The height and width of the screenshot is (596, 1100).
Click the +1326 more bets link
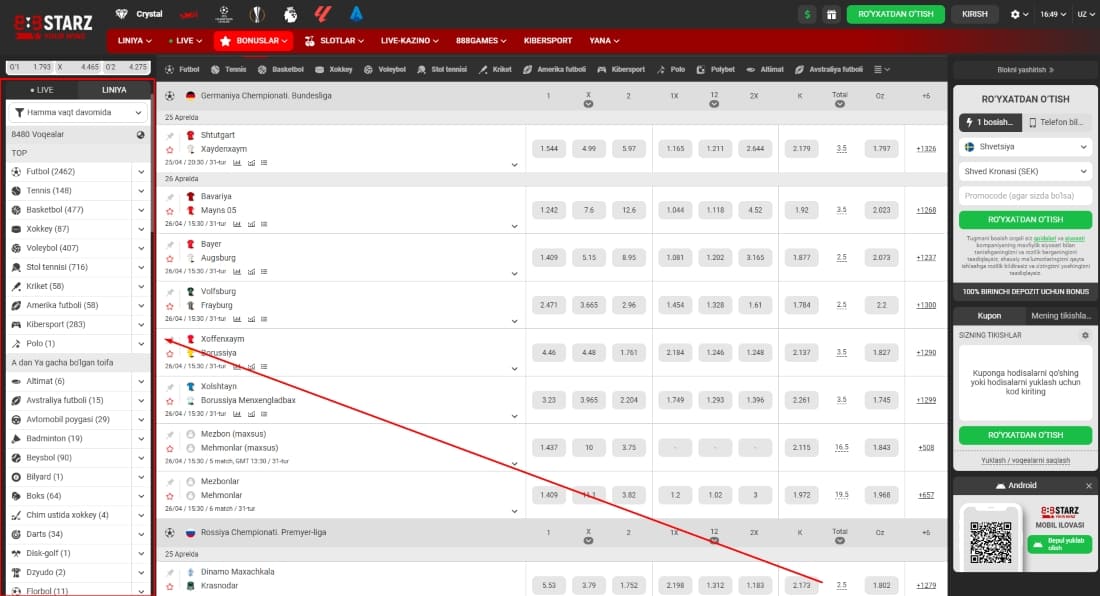[x=926, y=149]
